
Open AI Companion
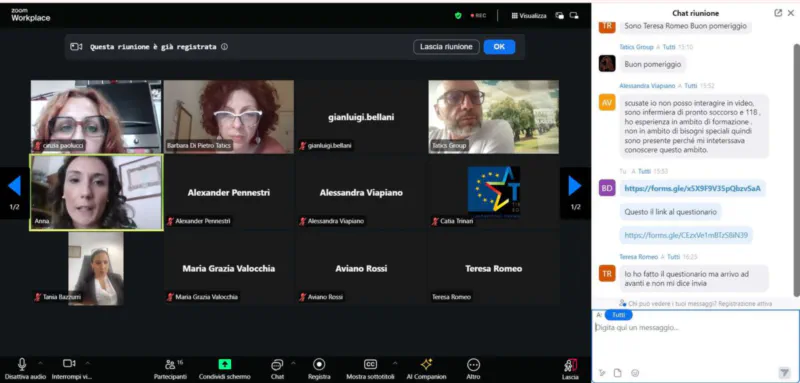pos(426,369)
